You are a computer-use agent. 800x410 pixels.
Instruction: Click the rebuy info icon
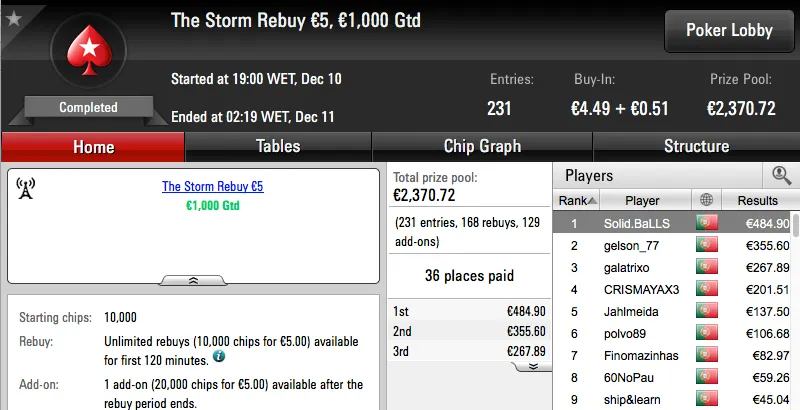tap(218, 356)
